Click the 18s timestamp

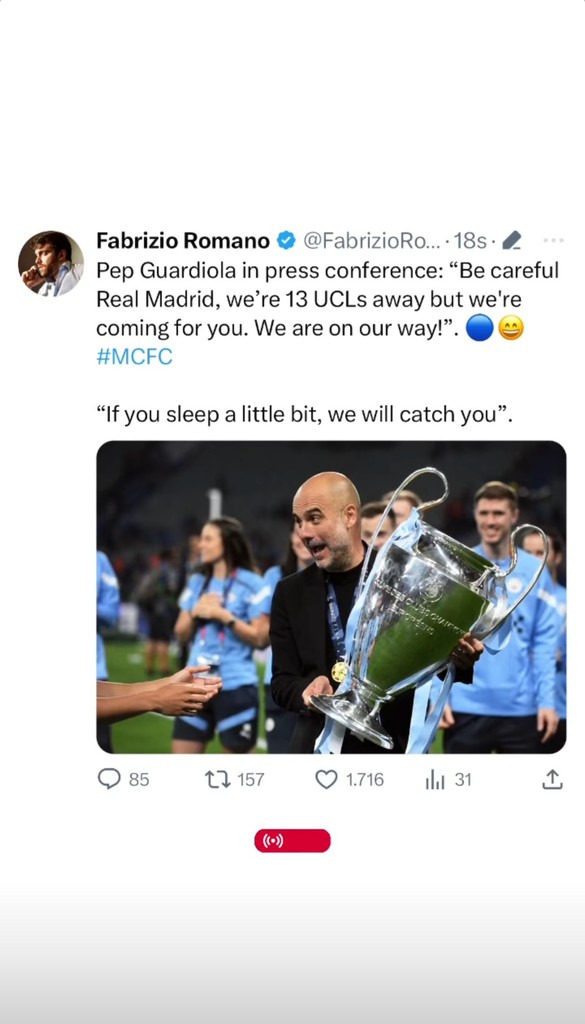click(x=469, y=241)
